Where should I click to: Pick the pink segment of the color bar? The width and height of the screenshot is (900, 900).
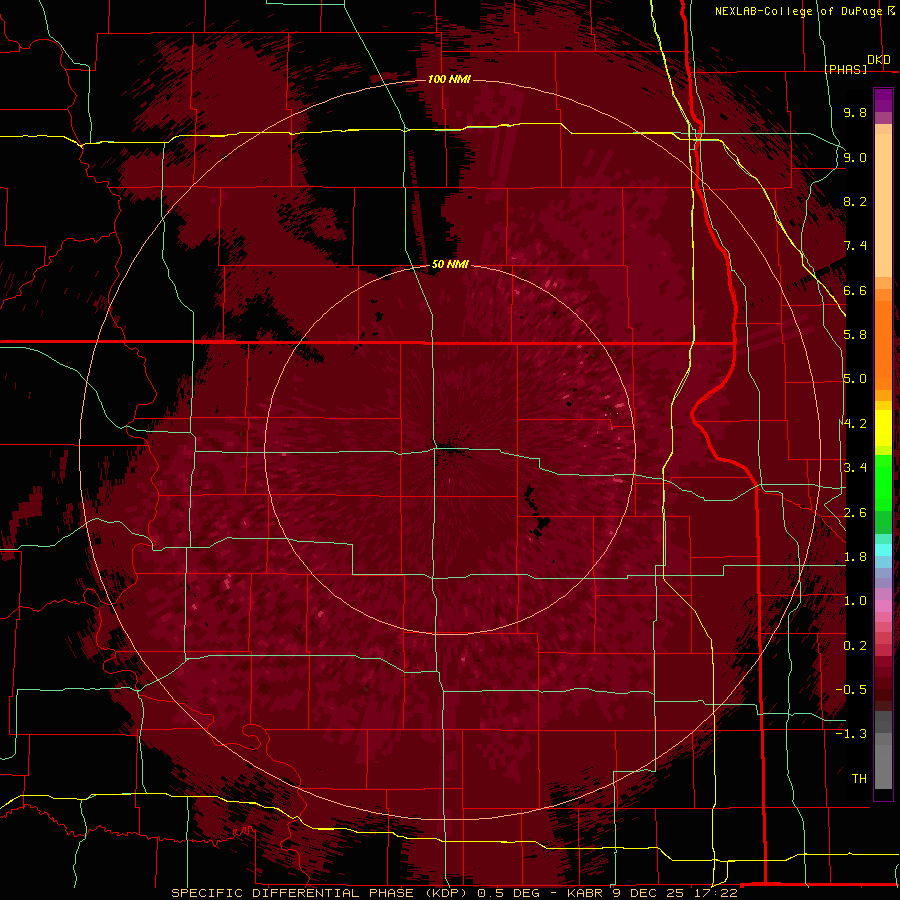(883, 606)
